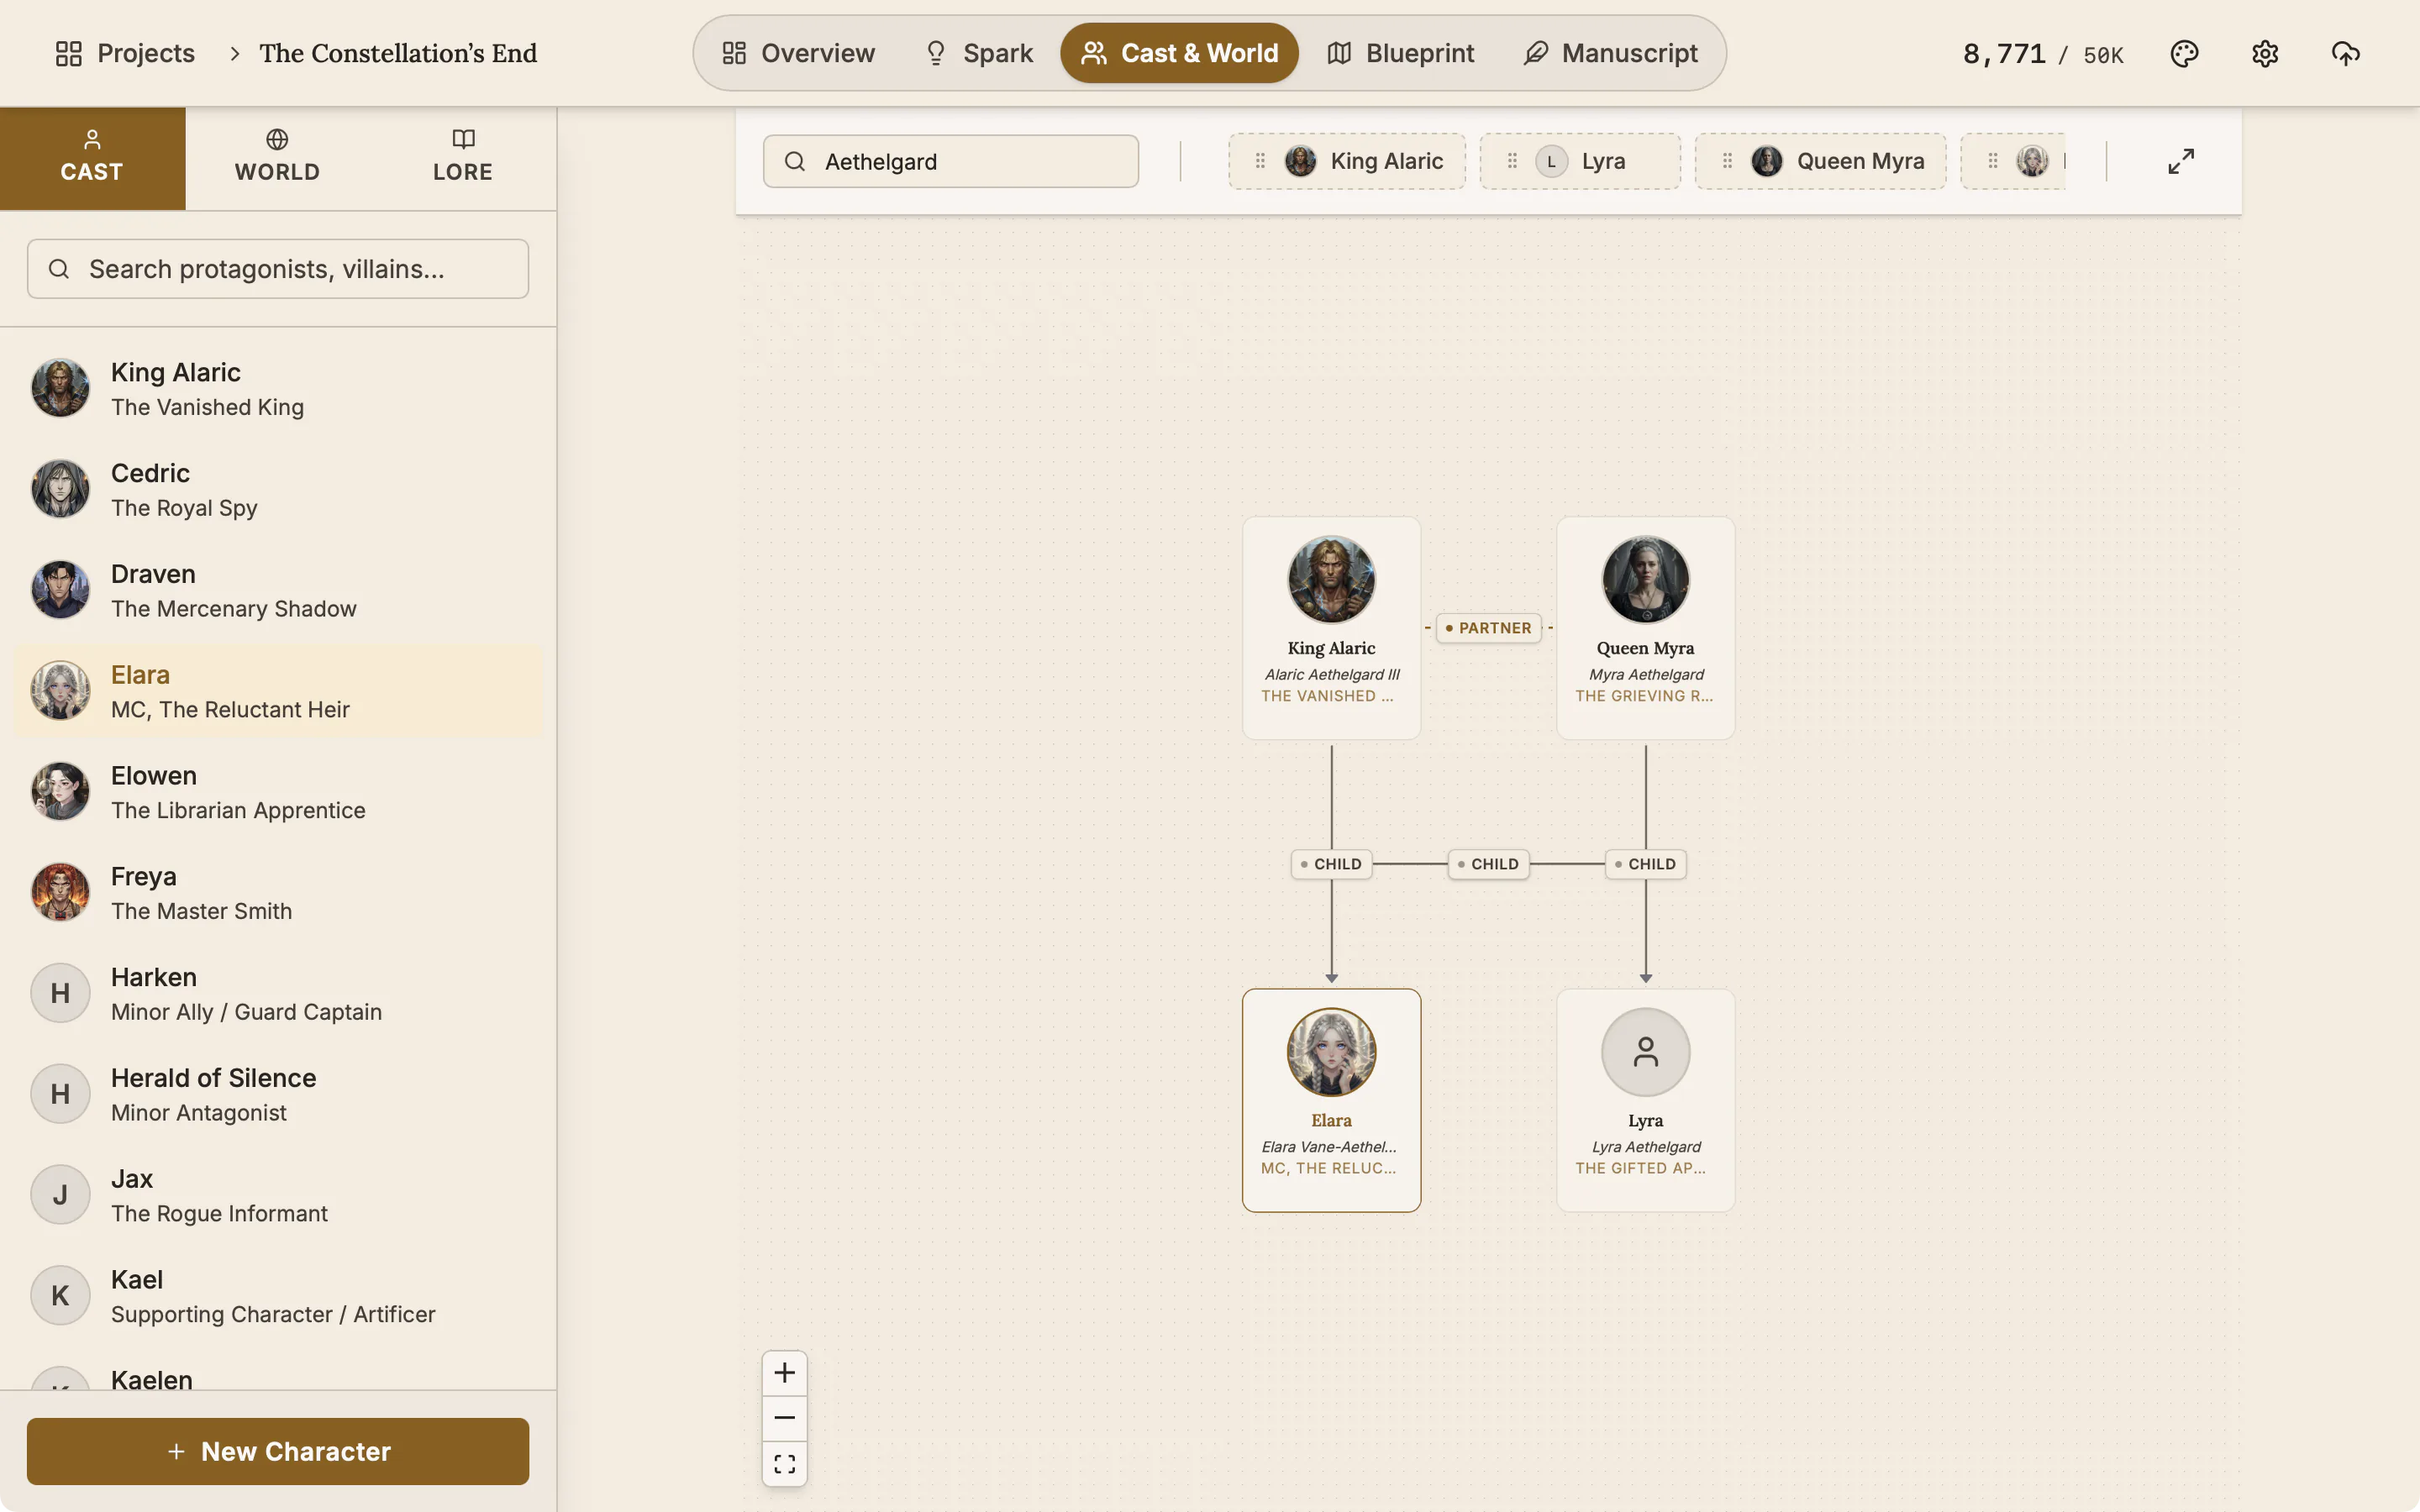This screenshot has width=2420, height=1512.
Task: Open the Manuscript tab
Action: point(1610,53)
